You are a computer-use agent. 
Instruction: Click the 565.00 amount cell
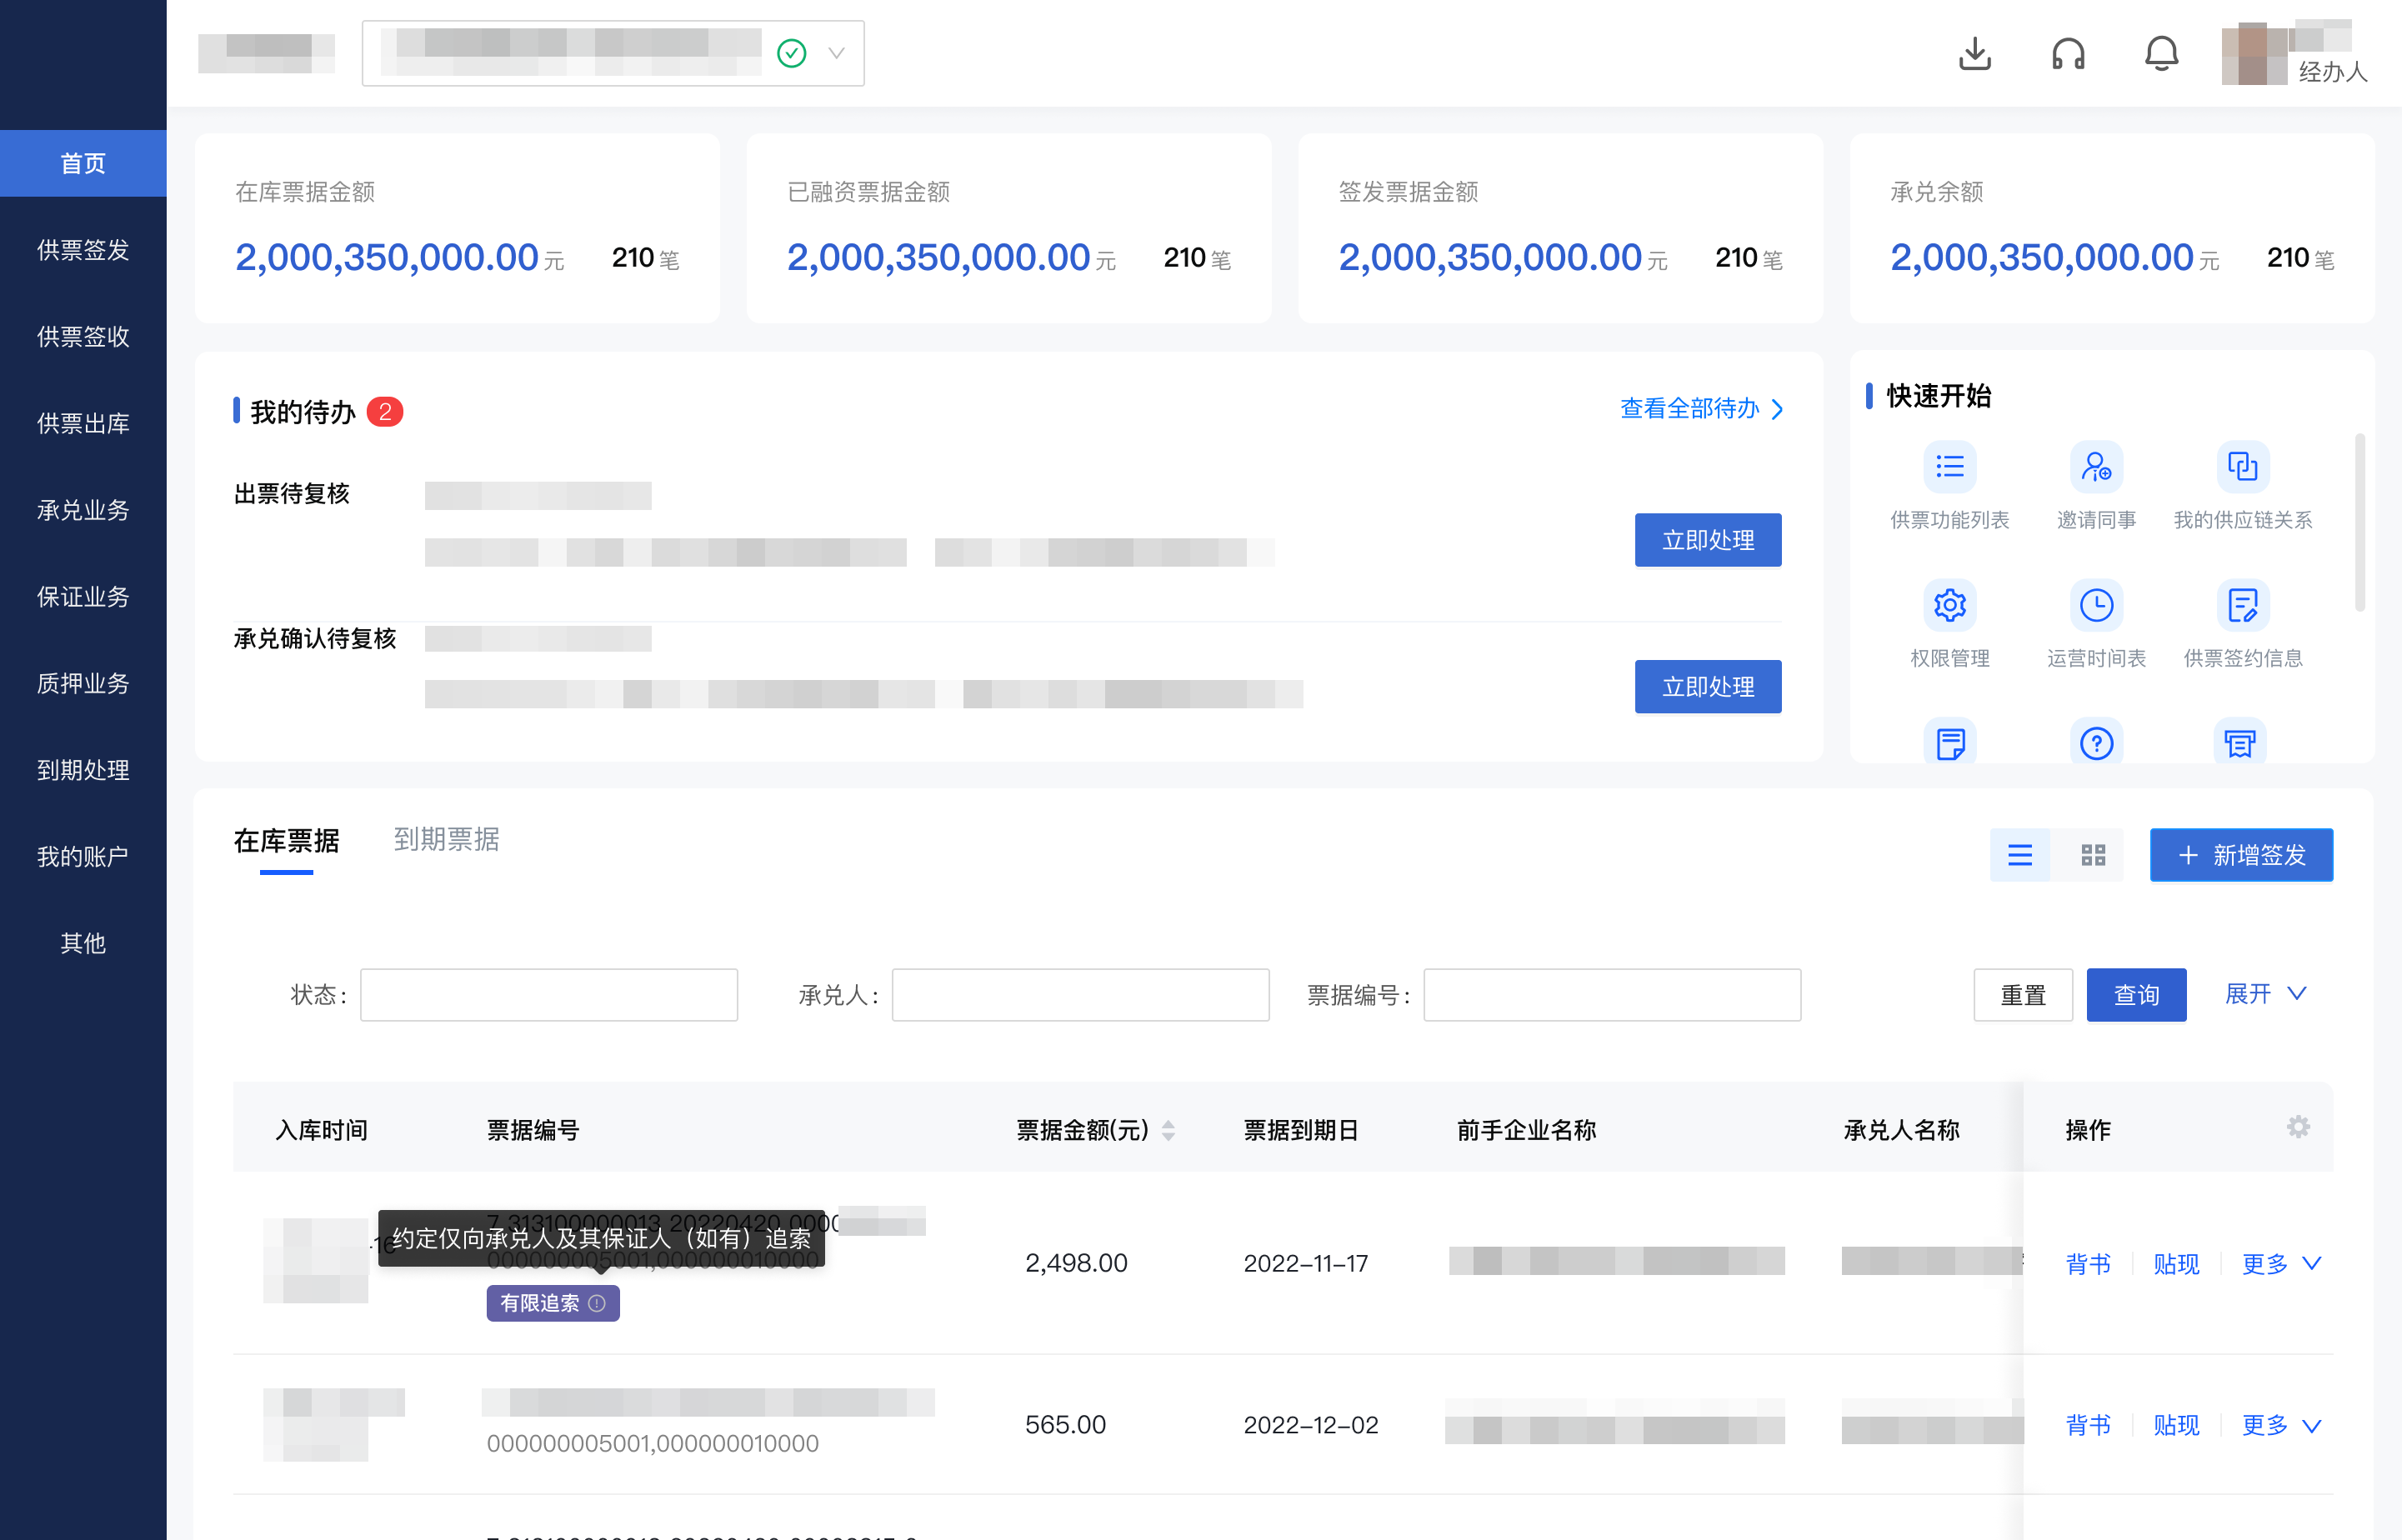tap(1065, 1425)
